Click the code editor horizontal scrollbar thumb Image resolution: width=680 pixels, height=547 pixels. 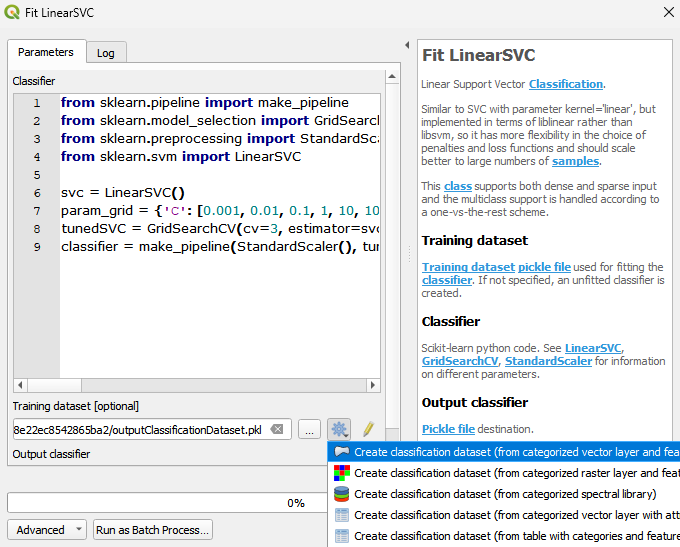(55, 385)
